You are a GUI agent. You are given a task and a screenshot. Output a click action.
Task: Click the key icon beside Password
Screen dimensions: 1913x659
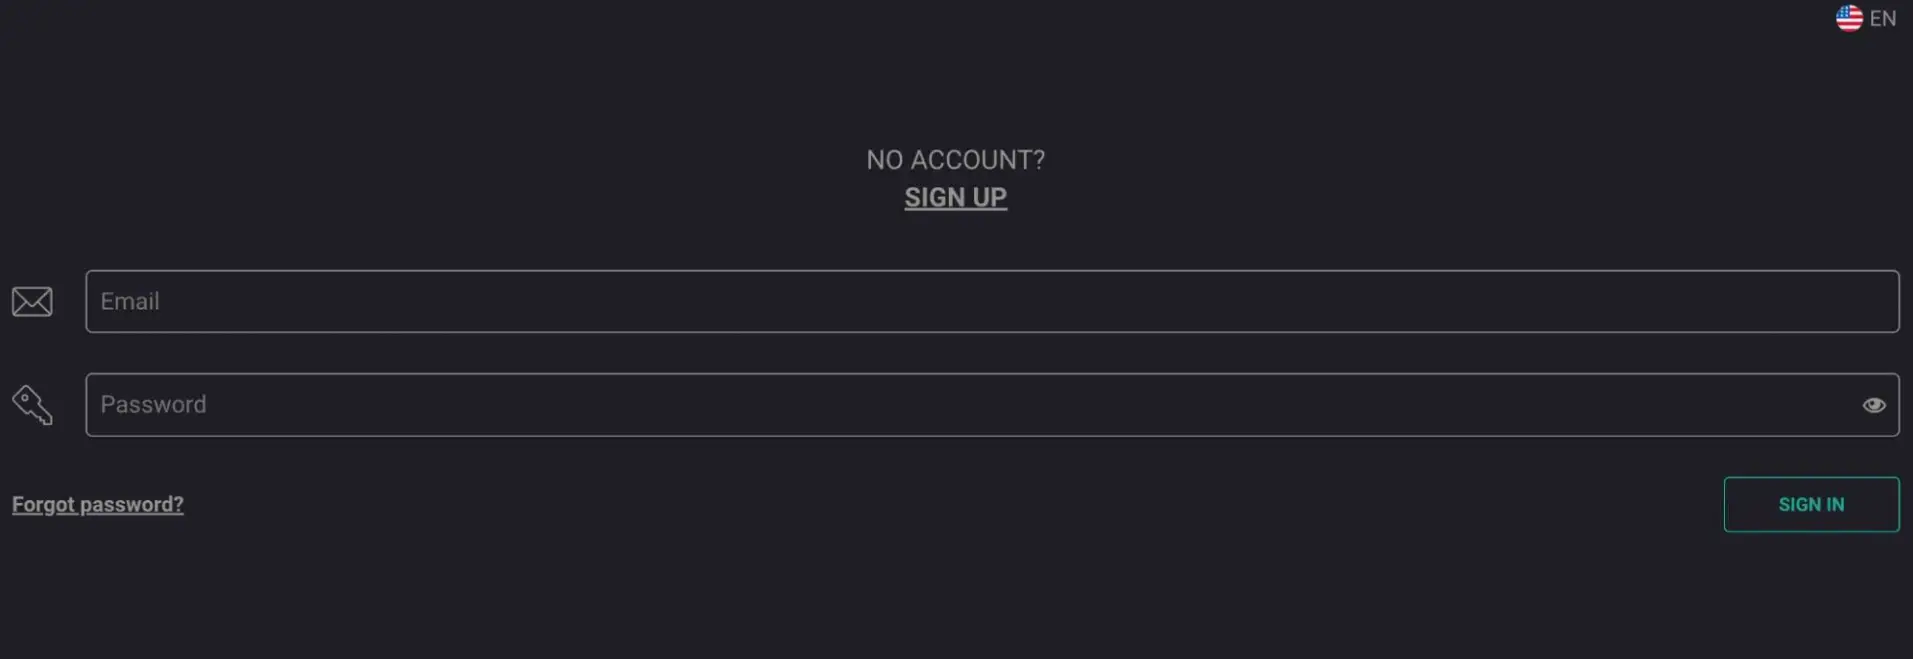click(x=32, y=405)
